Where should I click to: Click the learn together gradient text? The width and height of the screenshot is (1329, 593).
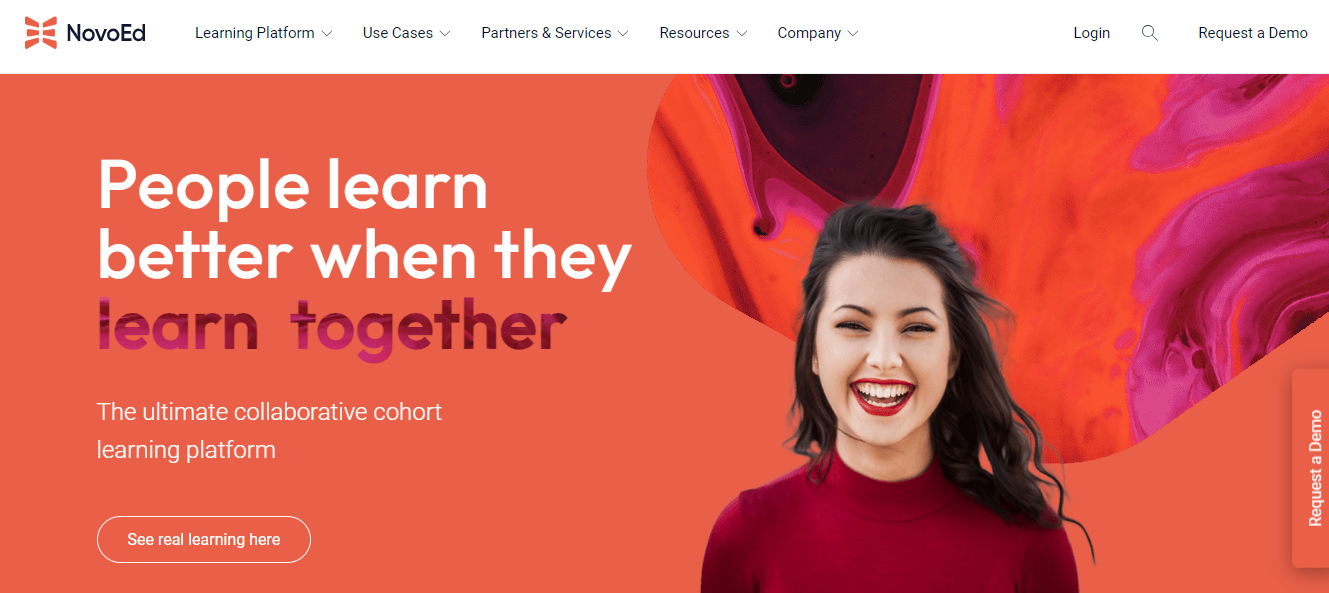332,328
